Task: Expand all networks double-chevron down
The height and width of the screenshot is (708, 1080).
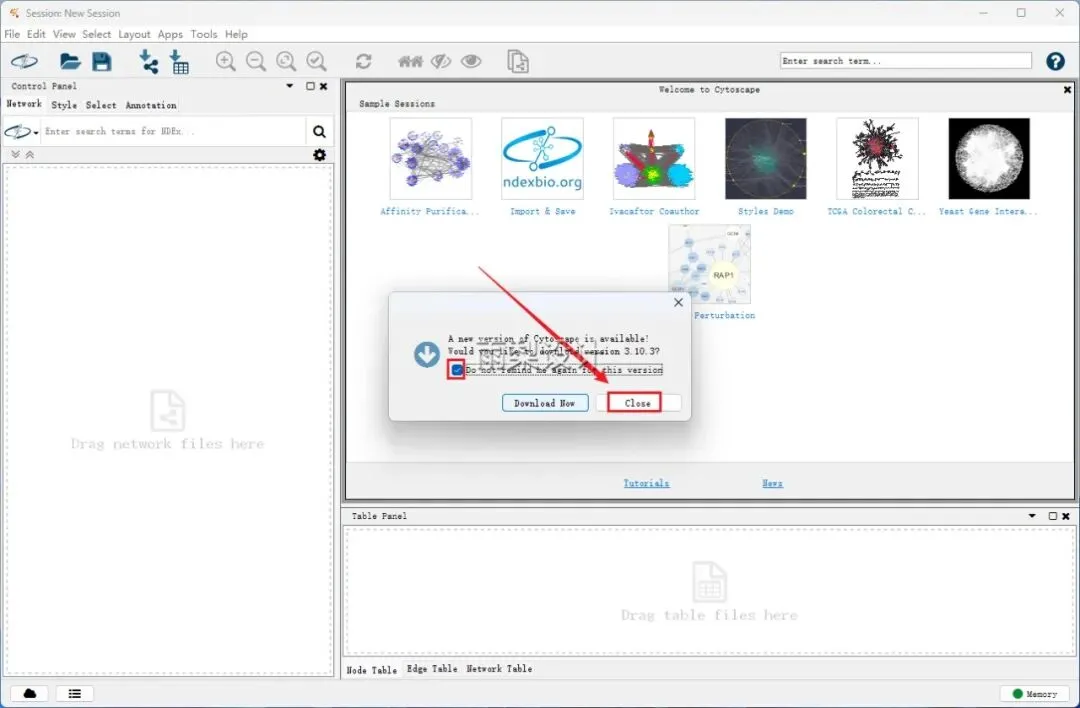Action: pyautogui.click(x=16, y=154)
